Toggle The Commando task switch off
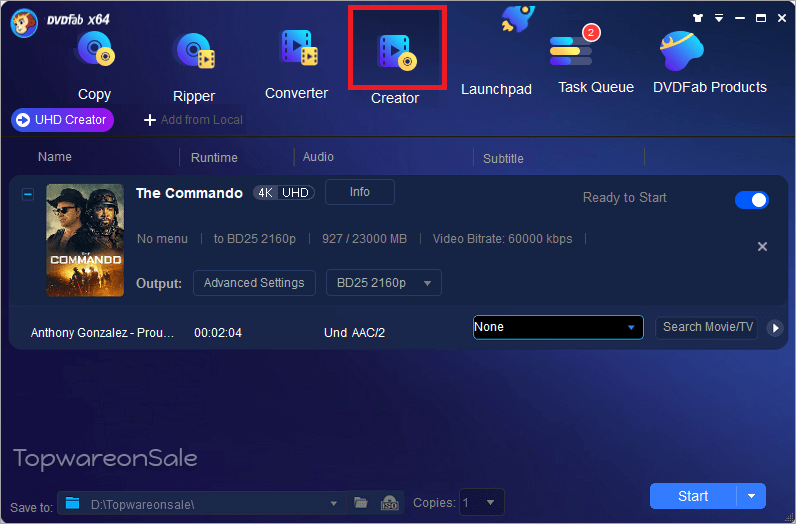This screenshot has width=796, height=524. click(x=751, y=200)
